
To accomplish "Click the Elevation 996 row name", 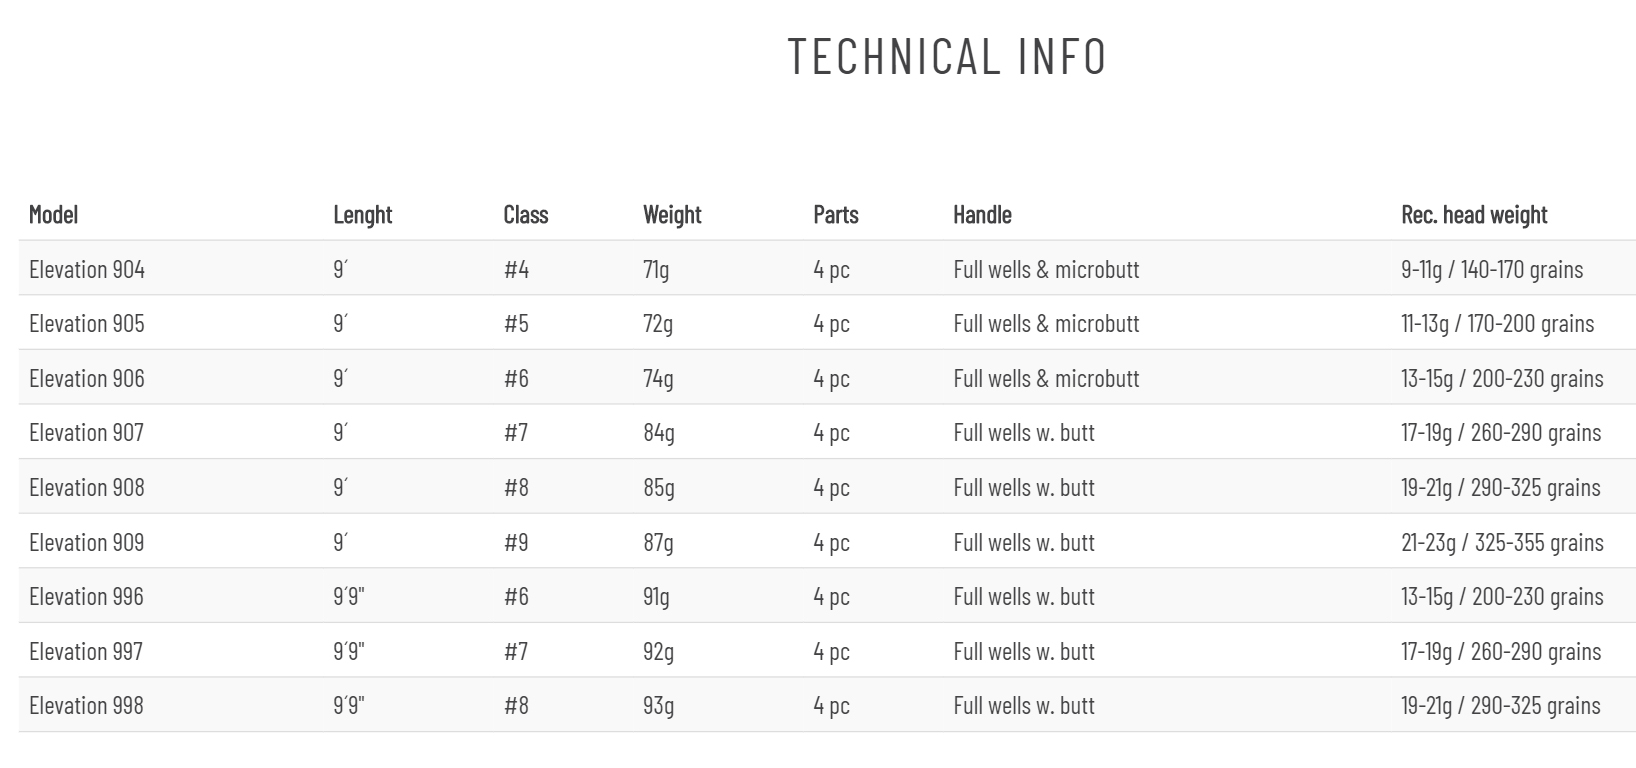I will pyautogui.click(x=86, y=596).
